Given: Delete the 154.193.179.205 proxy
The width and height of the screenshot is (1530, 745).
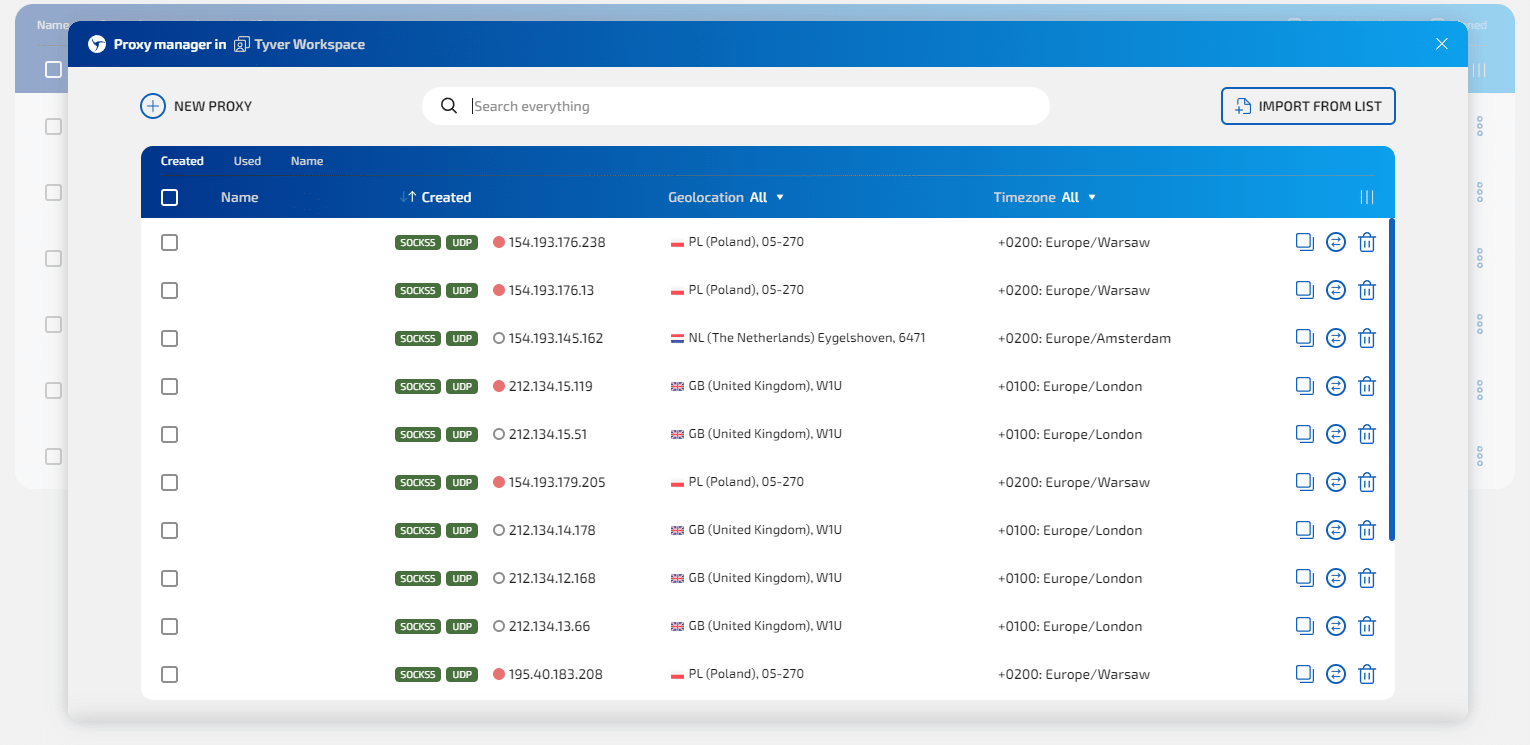Looking at the screenshot, I should point(1367,482).
